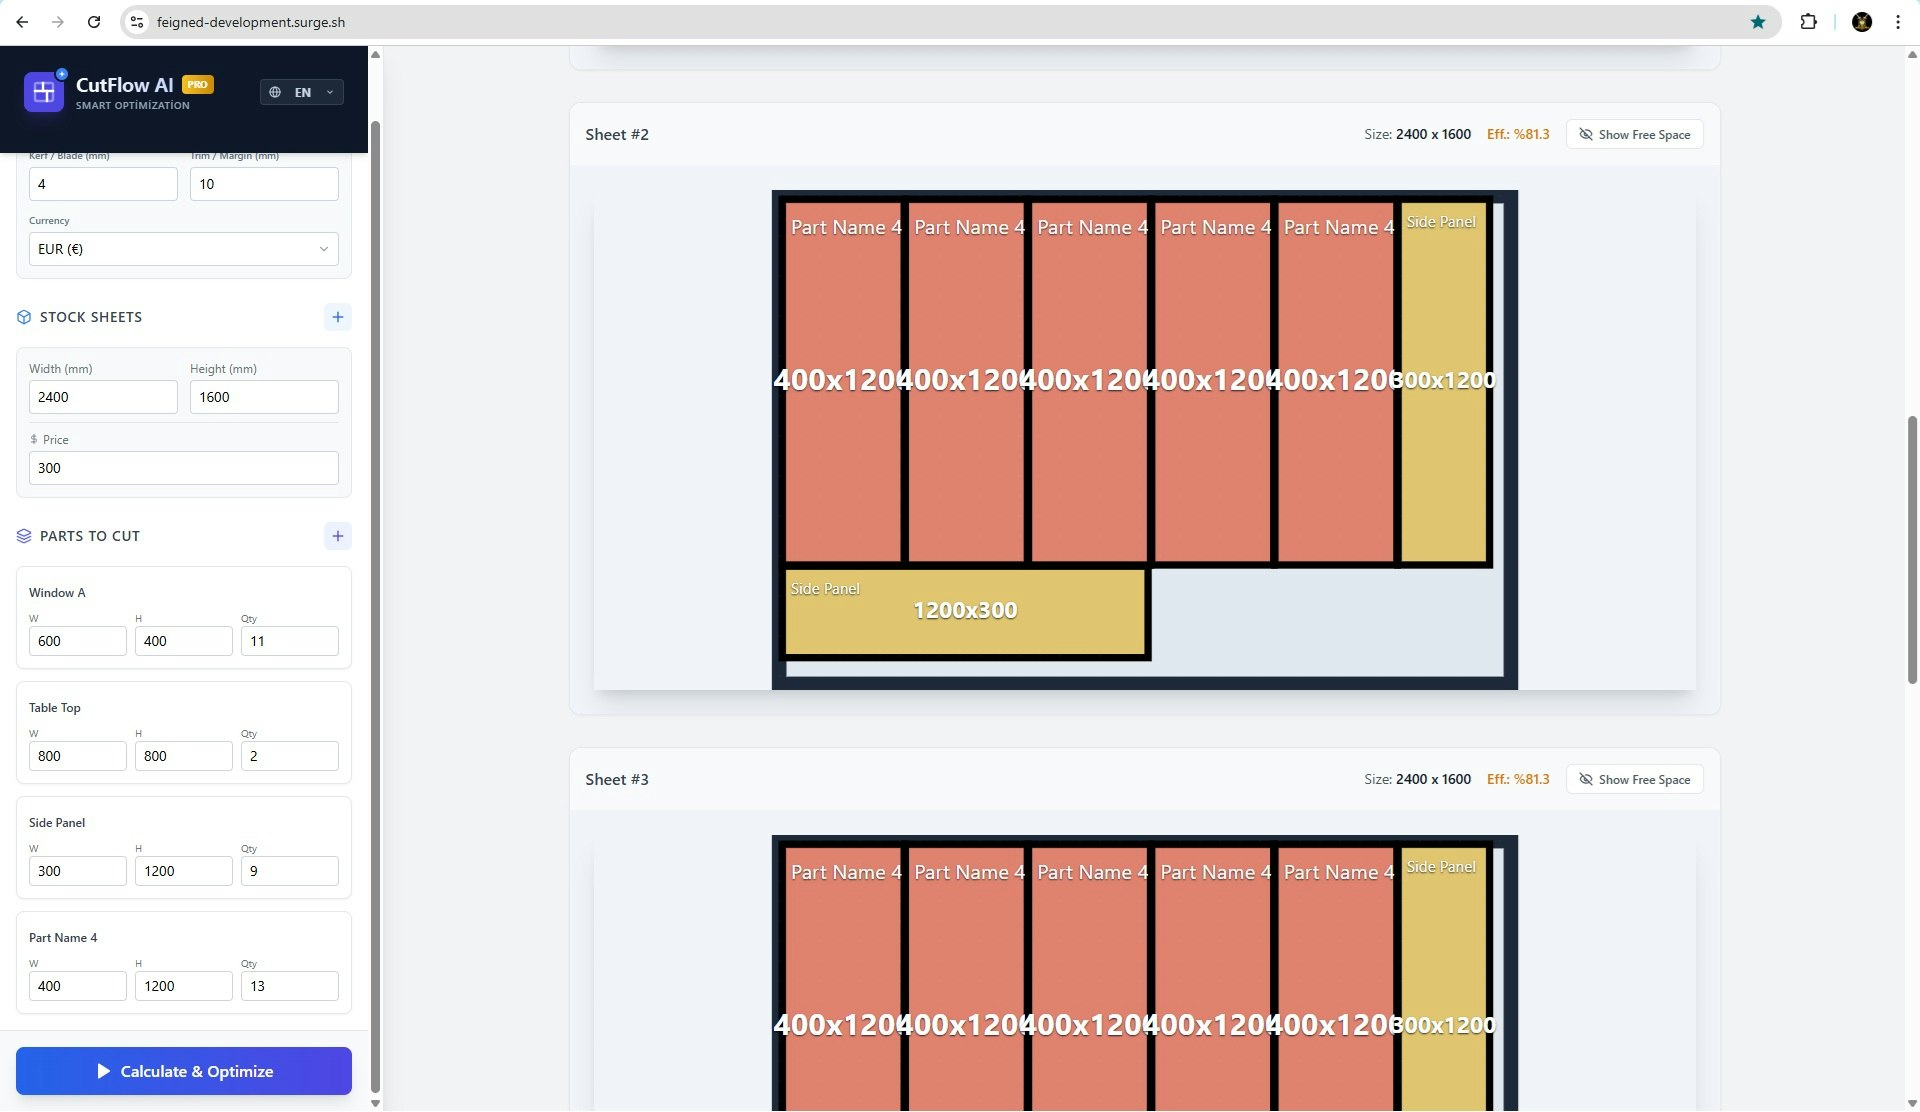The image size is (1920, 1112).
Task: Expand the EN language dropdown chevron
Action: tap(329, 91)
